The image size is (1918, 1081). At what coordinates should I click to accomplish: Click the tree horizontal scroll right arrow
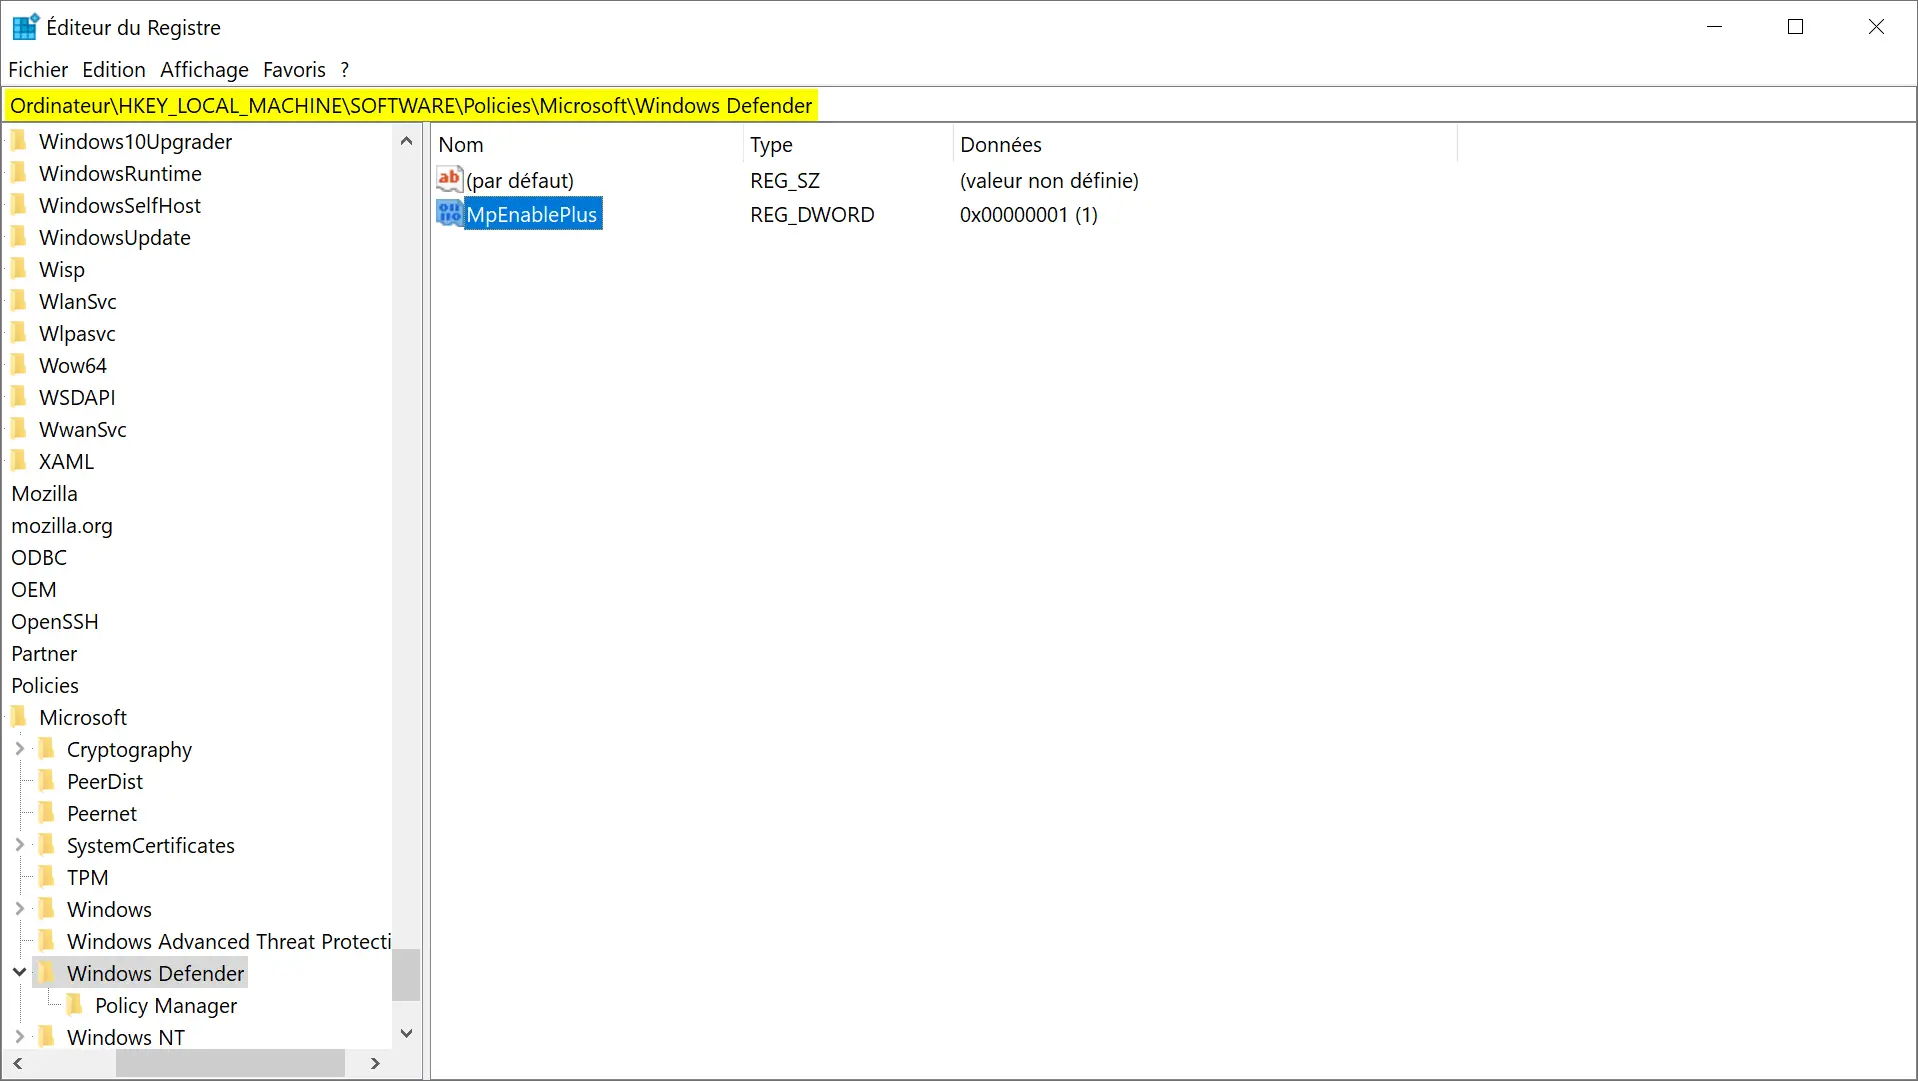click(x=375, y=1063)
